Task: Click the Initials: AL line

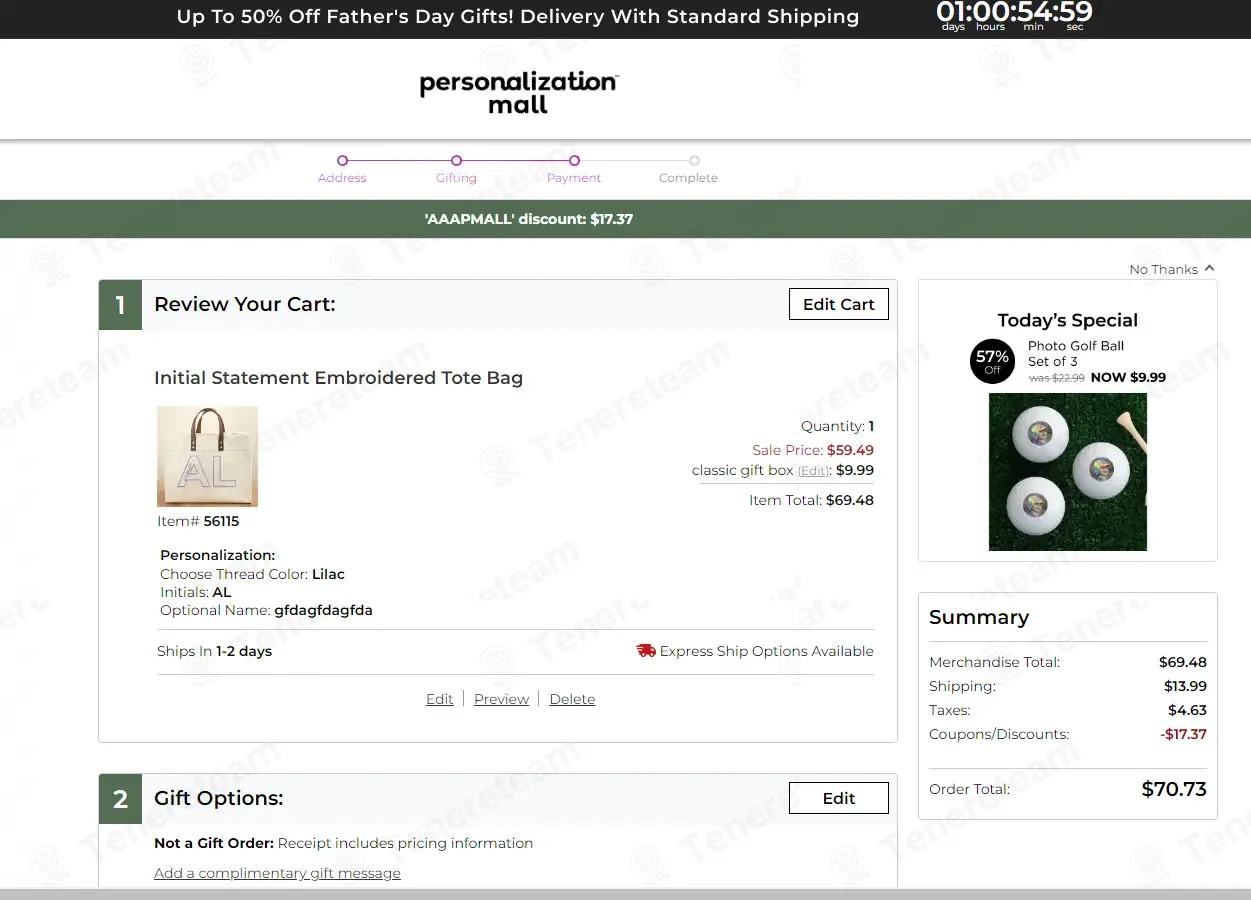Action: pos(196,592)
